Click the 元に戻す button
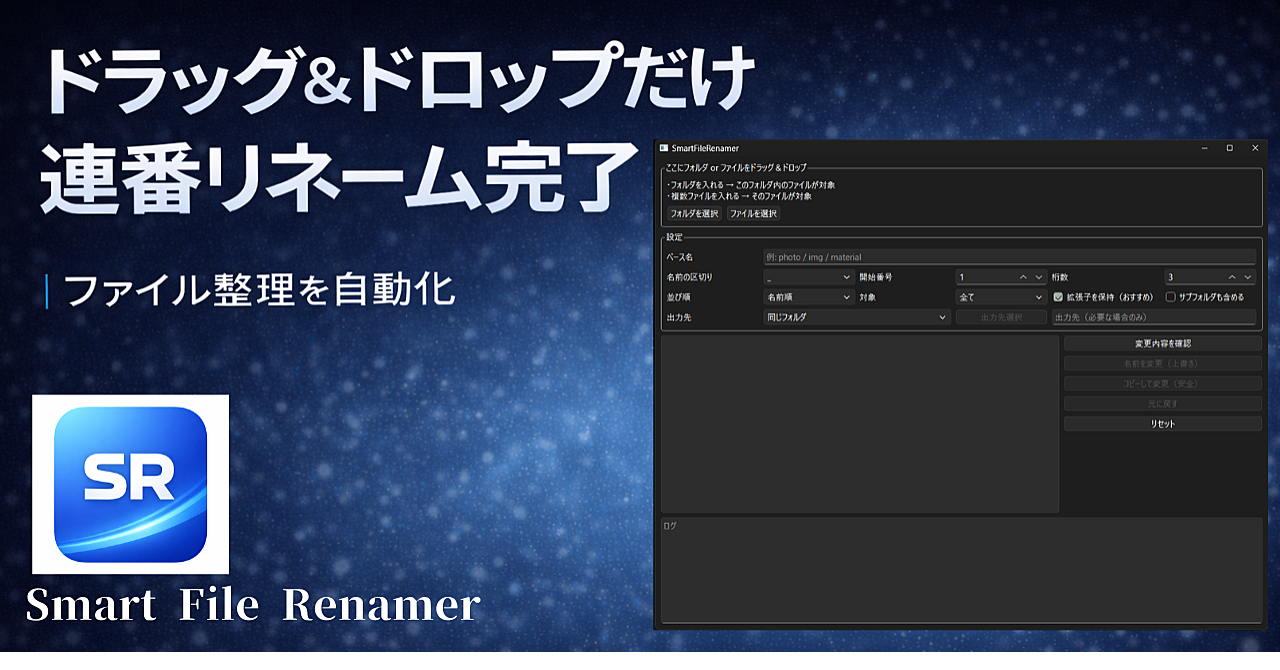Image resolution: width=1280 pixels, height=670 pixels. tap(1162, 403)
